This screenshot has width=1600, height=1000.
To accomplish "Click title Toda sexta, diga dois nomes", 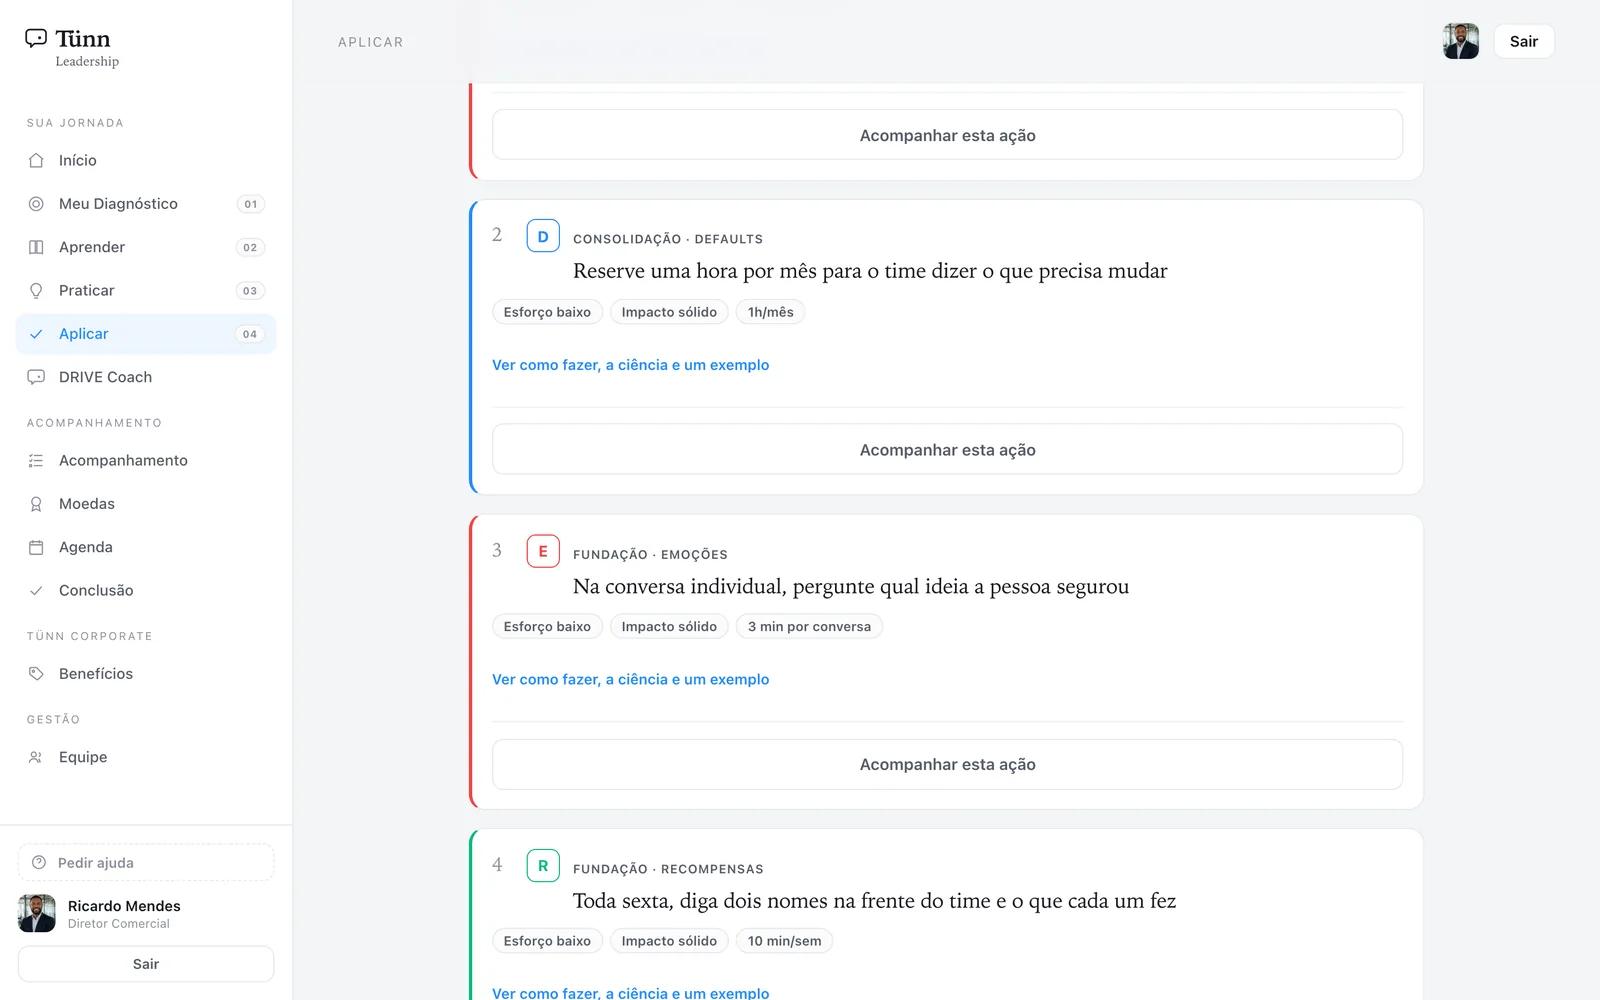I will click(x=874, y=901).
